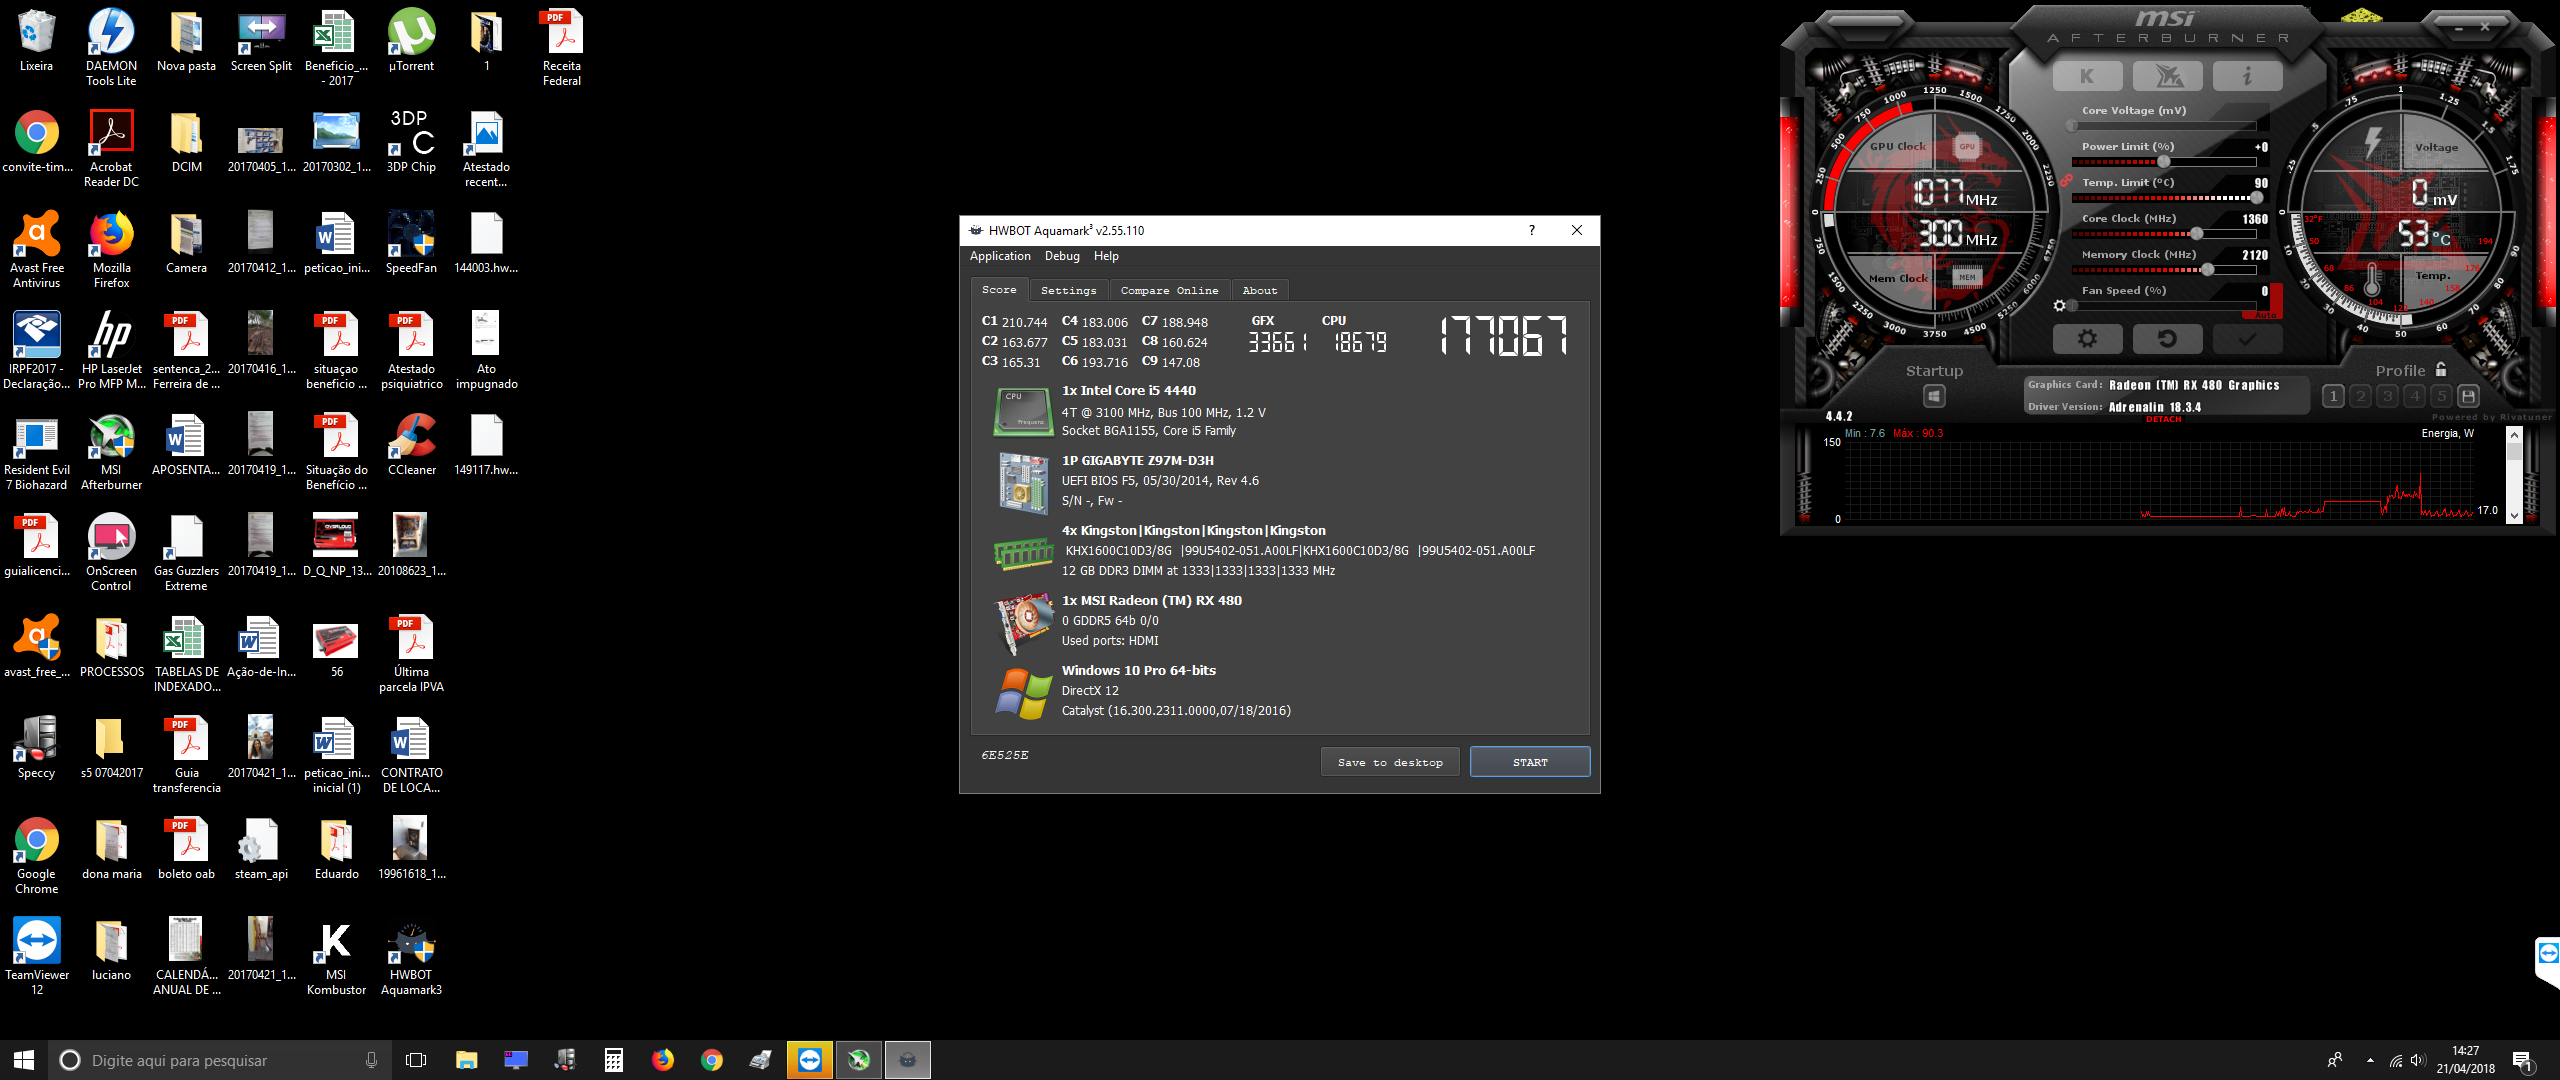The width and height of the screenshot is (2560, 1080).
Task: Toggle Auto fan speed mode
Action: point(2266,315)
